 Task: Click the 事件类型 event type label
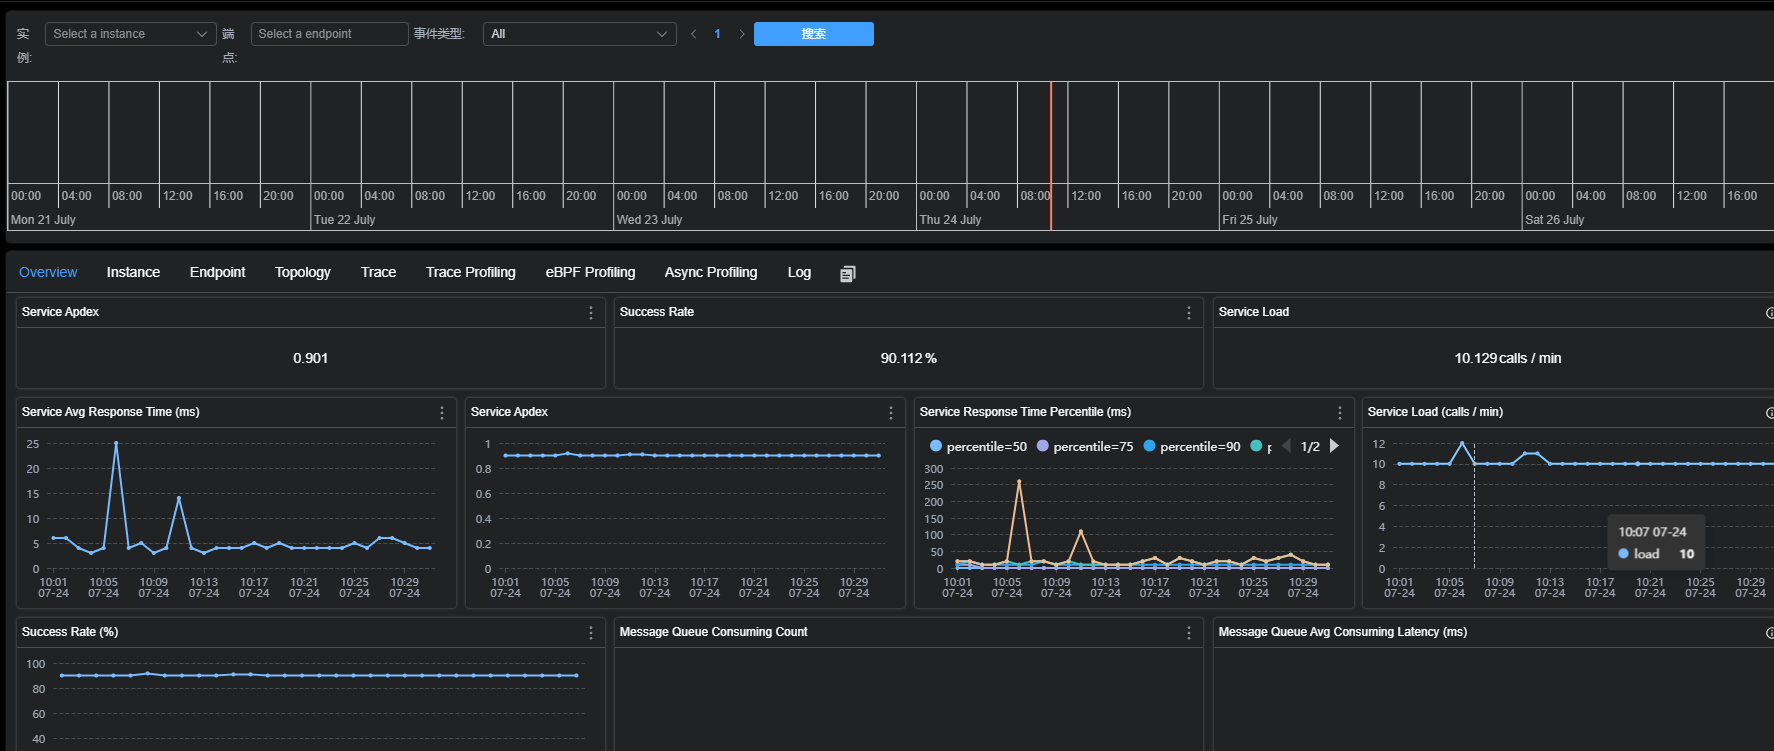pos(439,34)
